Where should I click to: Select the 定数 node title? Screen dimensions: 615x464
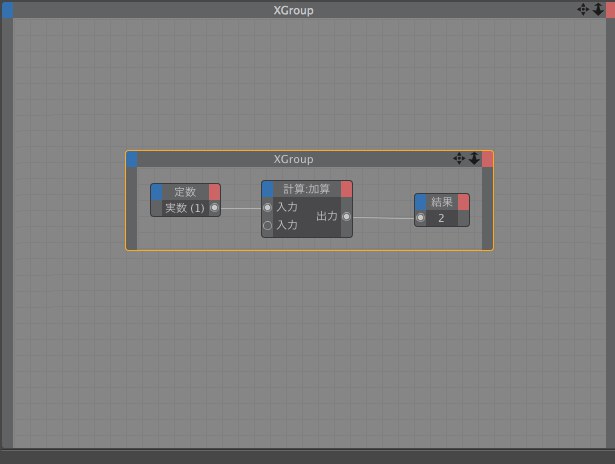tap(185, 192)
